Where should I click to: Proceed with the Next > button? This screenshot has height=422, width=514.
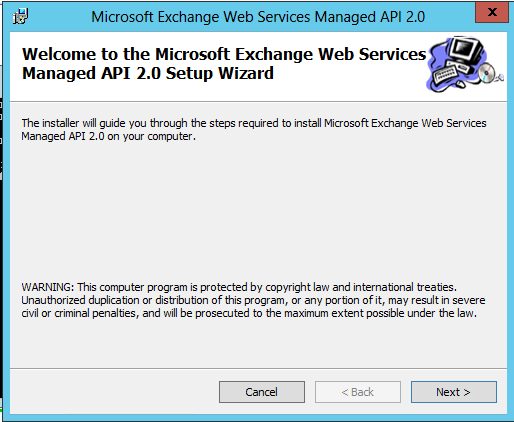[x=454, y=392]
